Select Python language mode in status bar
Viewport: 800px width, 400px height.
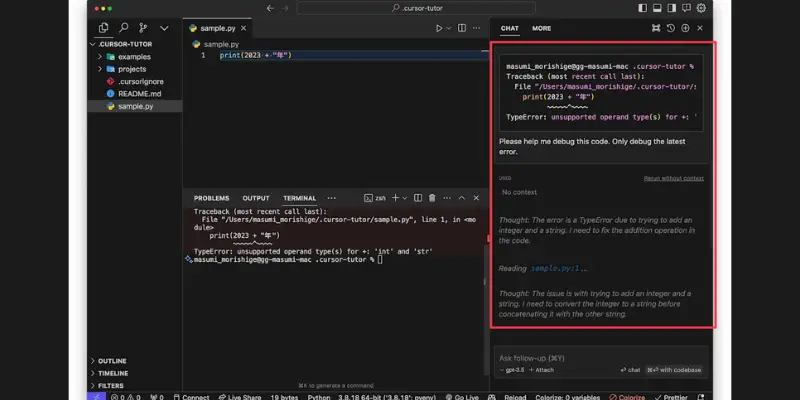click(319, 397)
